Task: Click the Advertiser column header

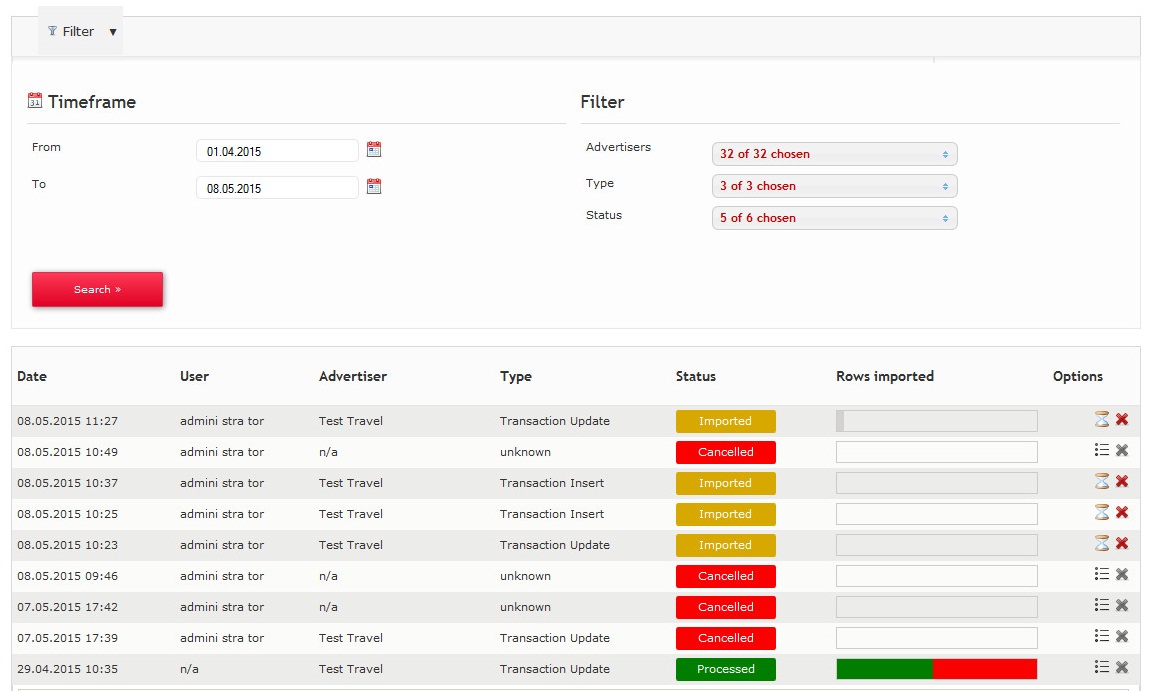Action: (353, 376)
